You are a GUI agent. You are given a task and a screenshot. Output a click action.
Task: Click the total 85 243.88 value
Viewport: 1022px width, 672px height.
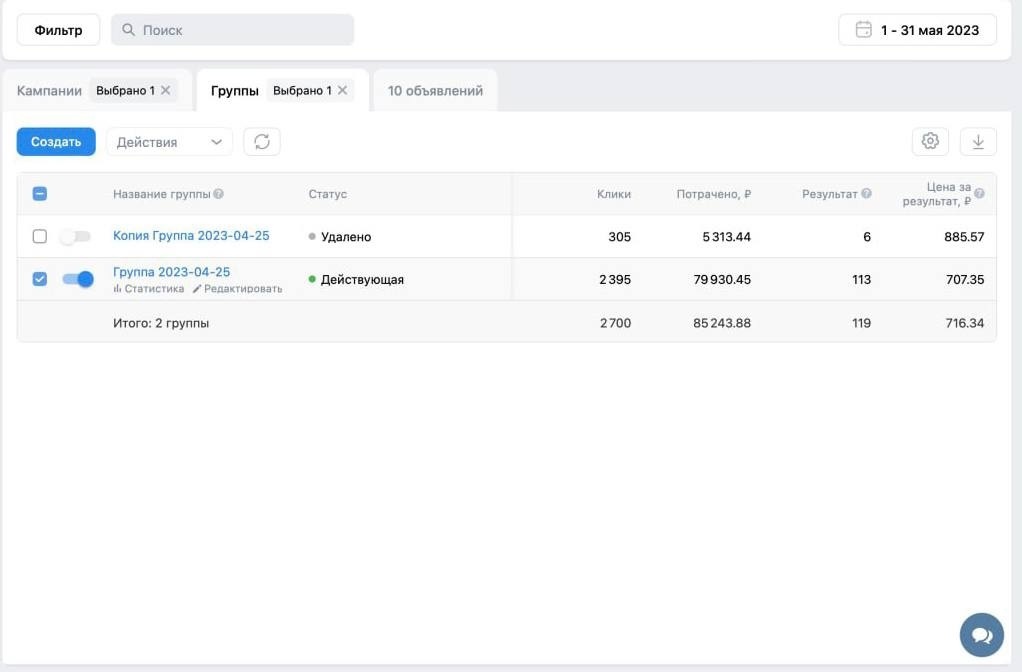722,323
